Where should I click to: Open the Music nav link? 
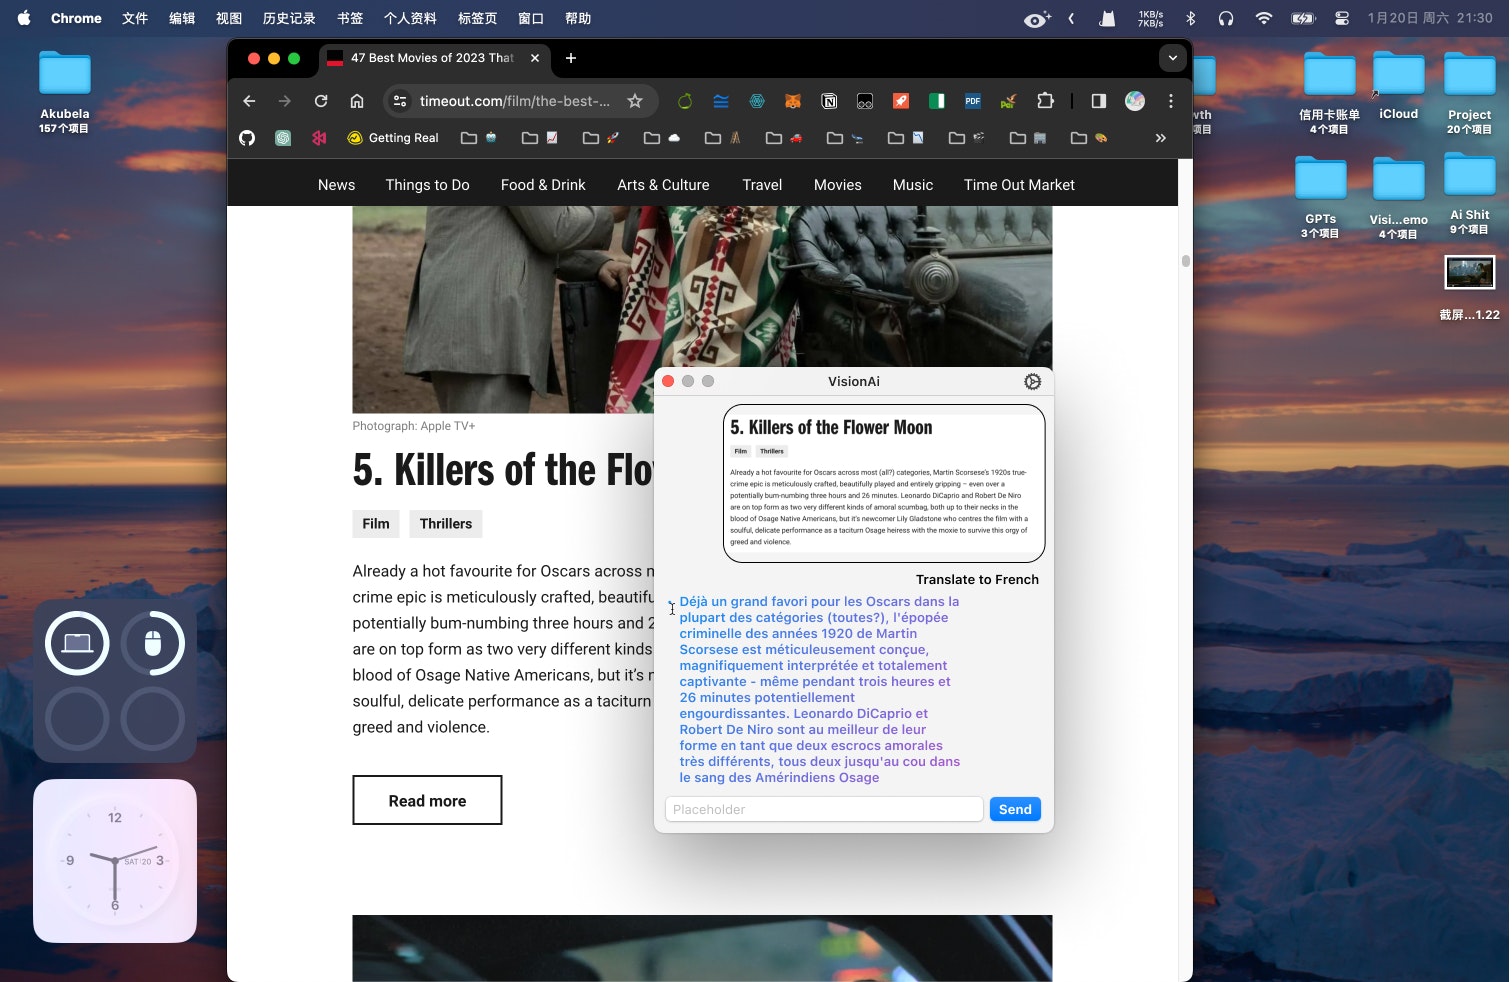pyautogui.click(x=913, y=185)
